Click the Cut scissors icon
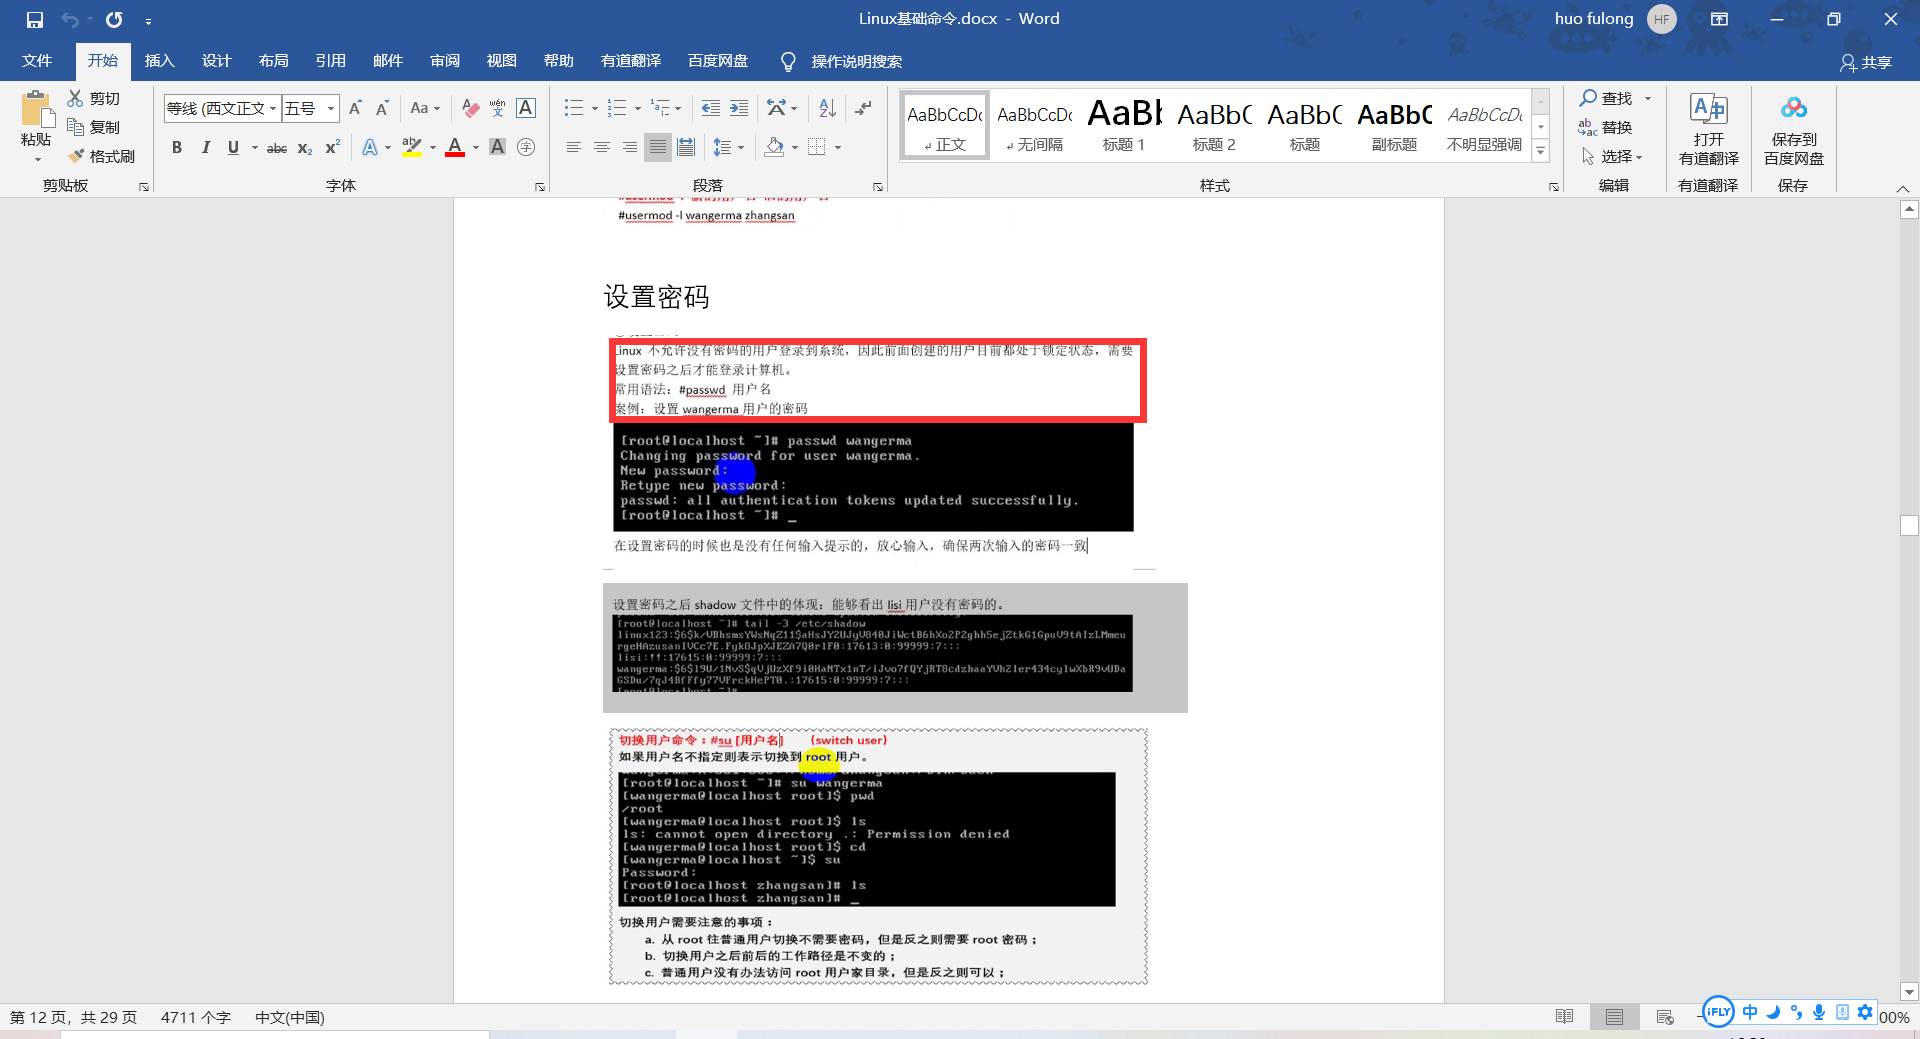 pyautogui.click(x=75, y=98)
